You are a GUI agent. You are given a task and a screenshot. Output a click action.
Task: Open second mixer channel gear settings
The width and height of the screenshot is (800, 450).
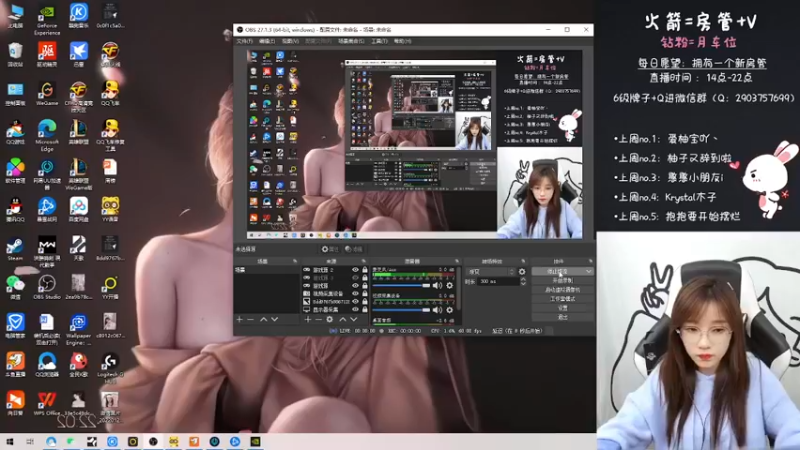449,310
